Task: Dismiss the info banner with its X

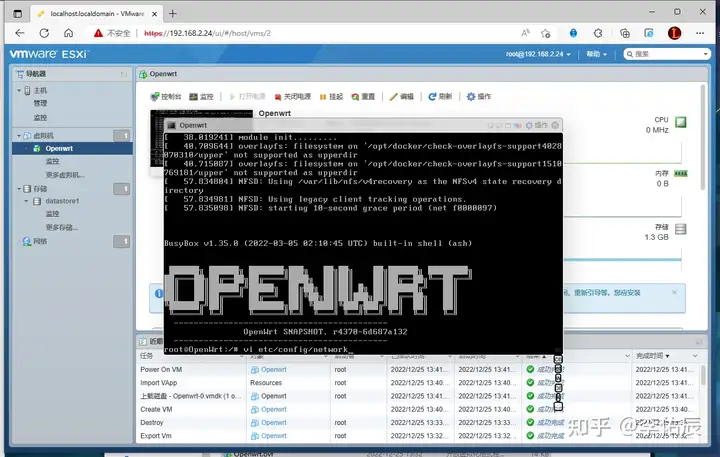Action: click(x=674, y=293)
